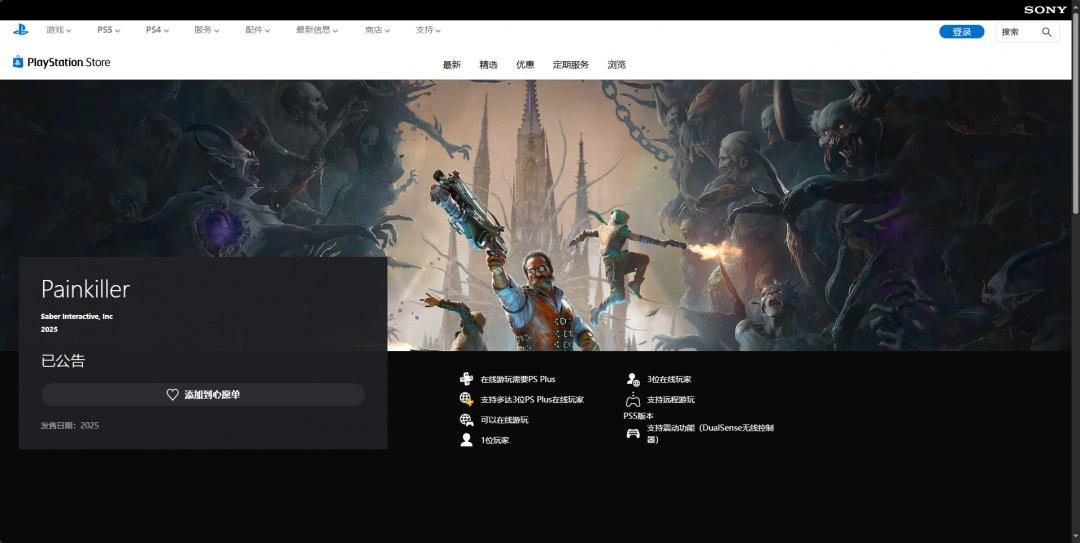
Task: Expand the PS5 dropdown menu
Action: pos(108,30)
